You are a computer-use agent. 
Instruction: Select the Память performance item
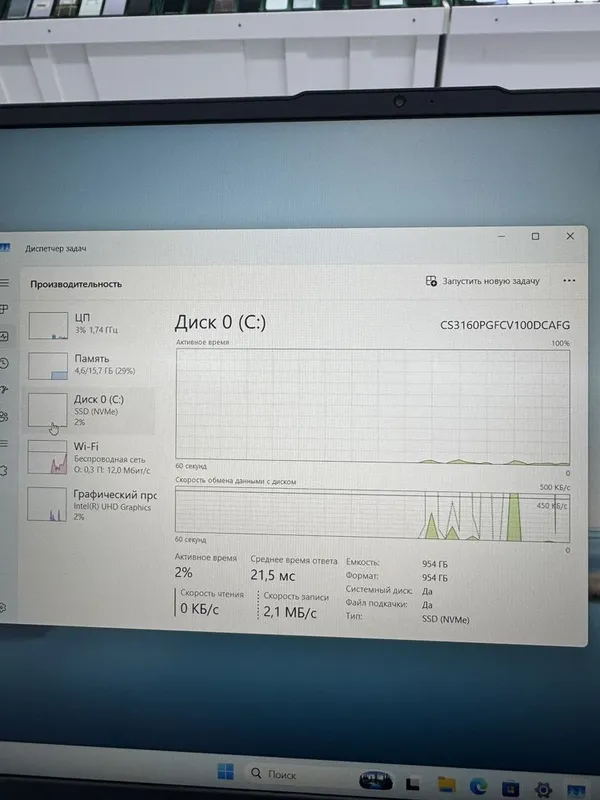point(90,365)
